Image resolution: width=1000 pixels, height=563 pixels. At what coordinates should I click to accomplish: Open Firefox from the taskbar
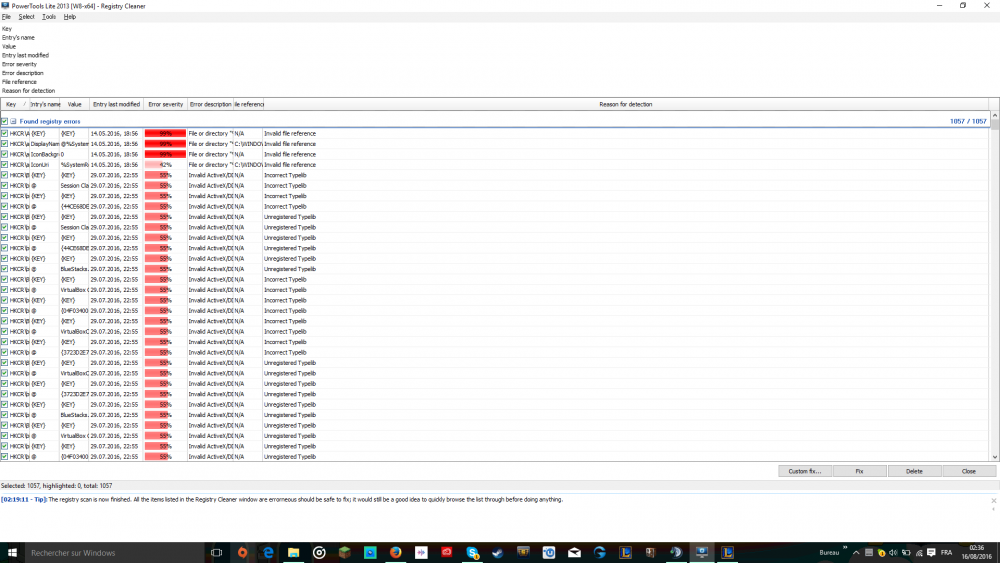[x=395, y=552]
